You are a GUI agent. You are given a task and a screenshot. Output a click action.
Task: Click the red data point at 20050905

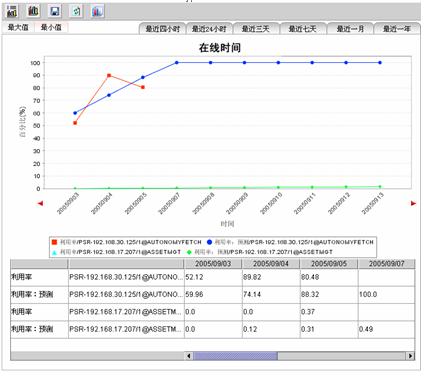(143, 87)
